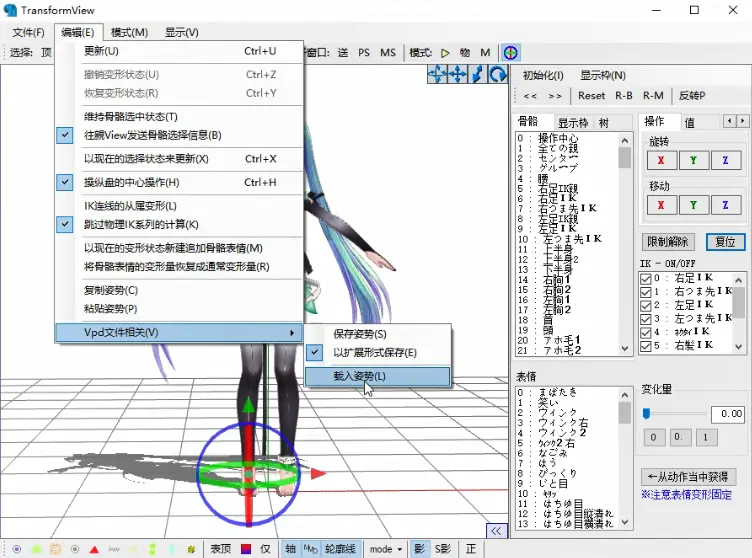
Task: Switch to the 显示枠 tab
Action: coord(573,123)
